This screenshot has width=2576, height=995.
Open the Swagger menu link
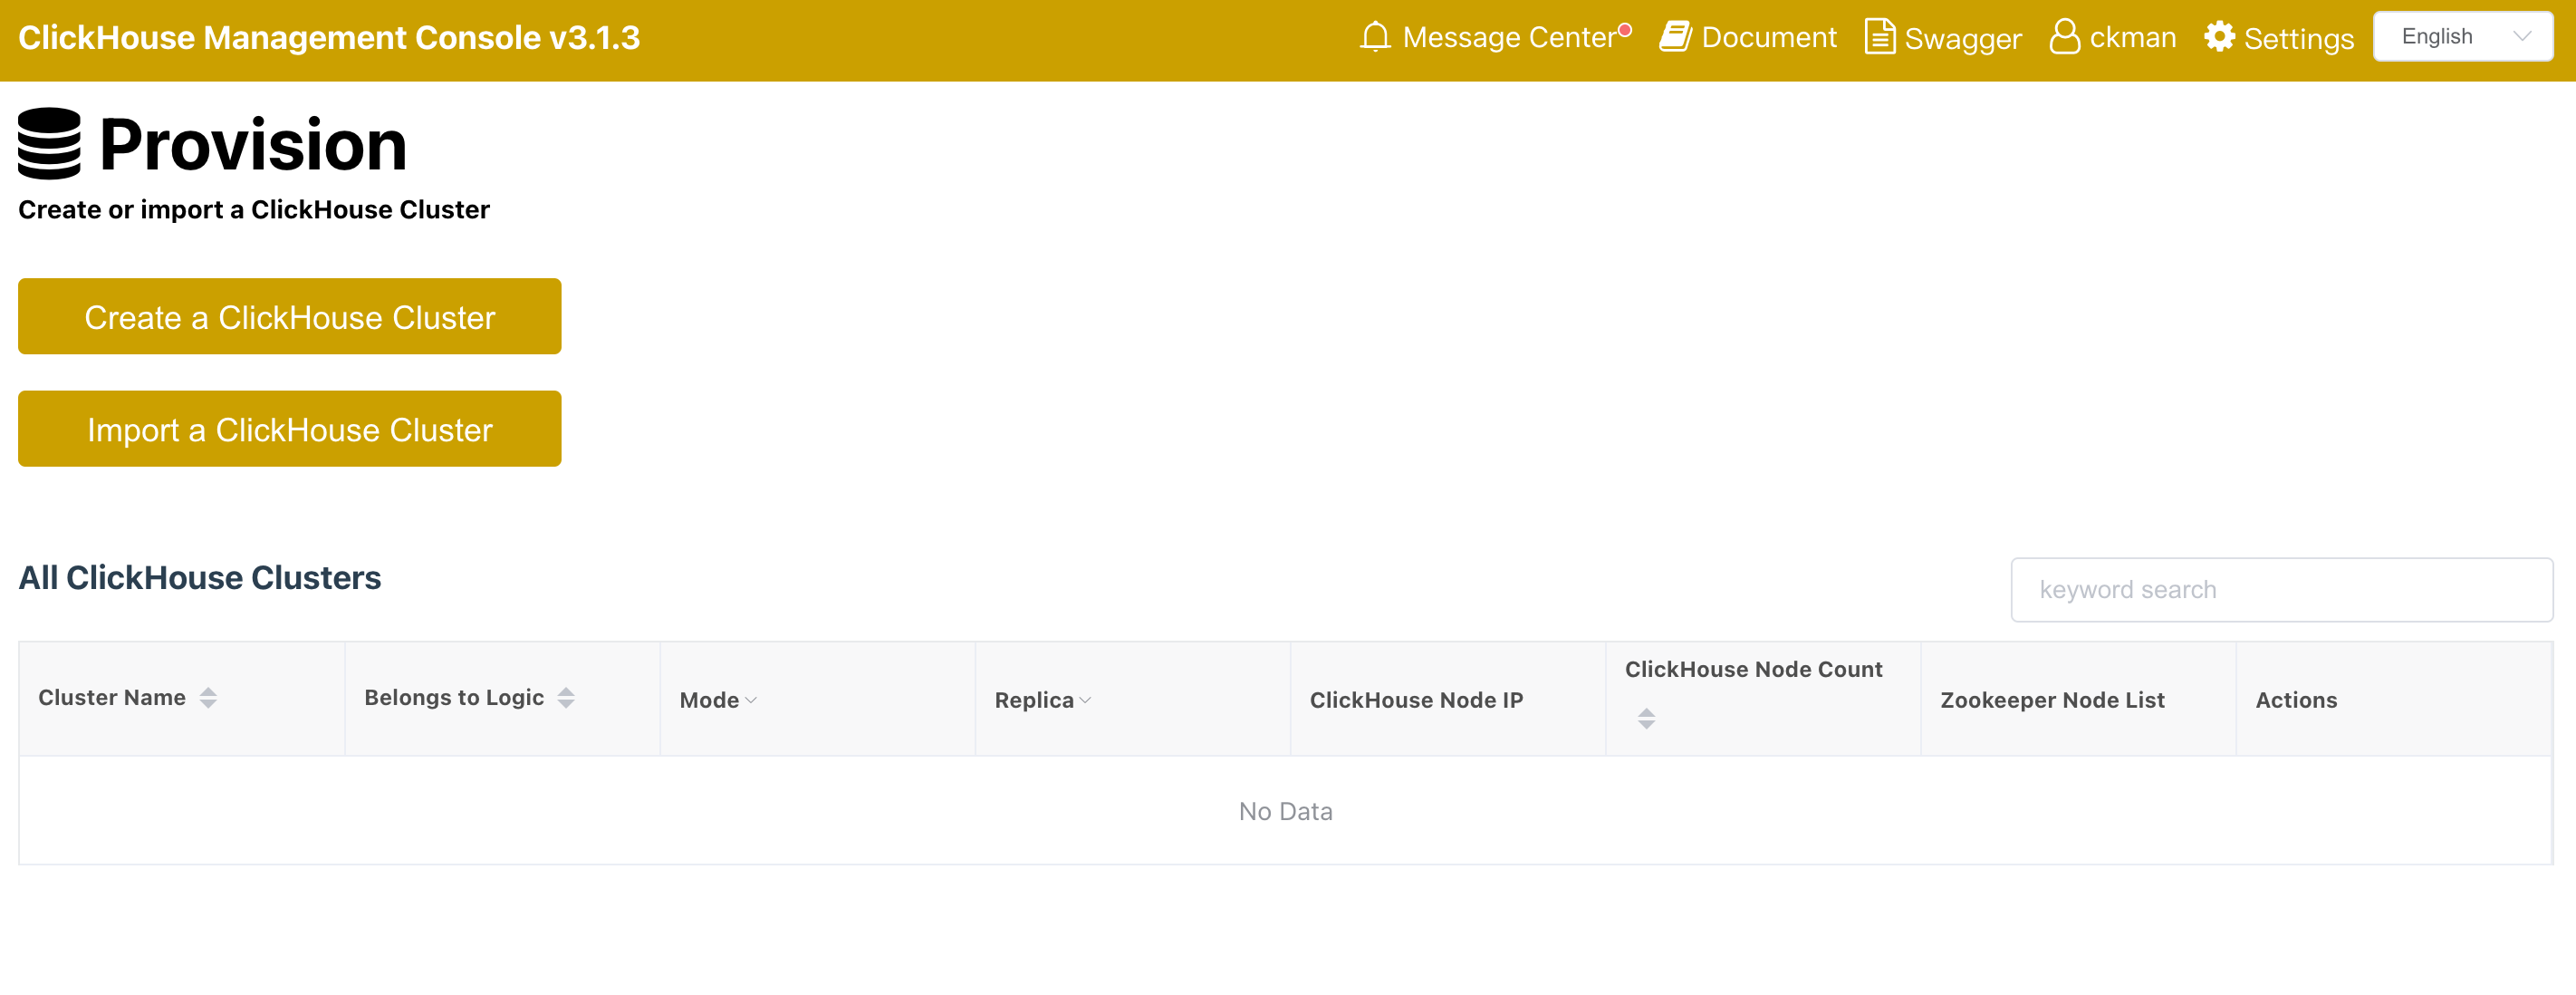pos(1962,38)
